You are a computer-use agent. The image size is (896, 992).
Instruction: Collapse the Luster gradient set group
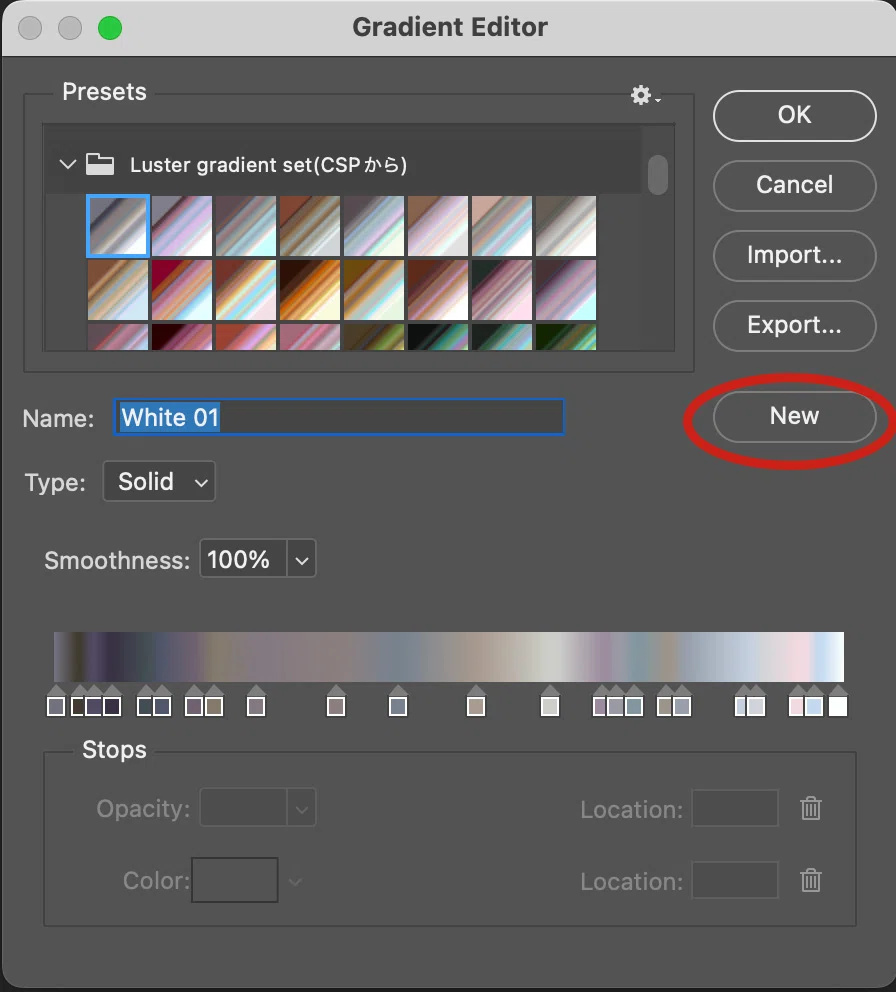tap(67, 164)
